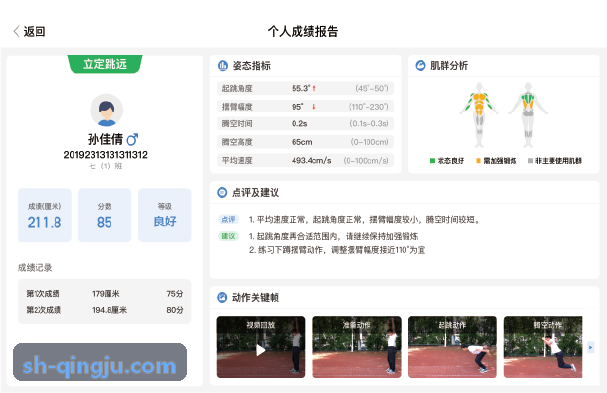Click the suggestion about 练习下蹲摆臂动作
Screen dimensions: 607x393
click(x=337, y=250)
